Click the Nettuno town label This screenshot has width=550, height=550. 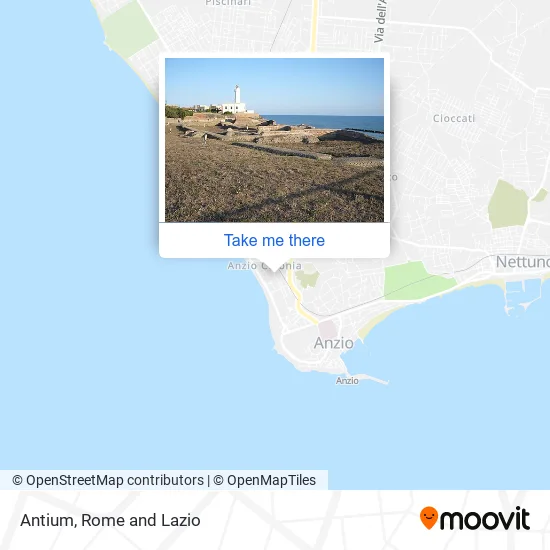[x=523, y=262]
